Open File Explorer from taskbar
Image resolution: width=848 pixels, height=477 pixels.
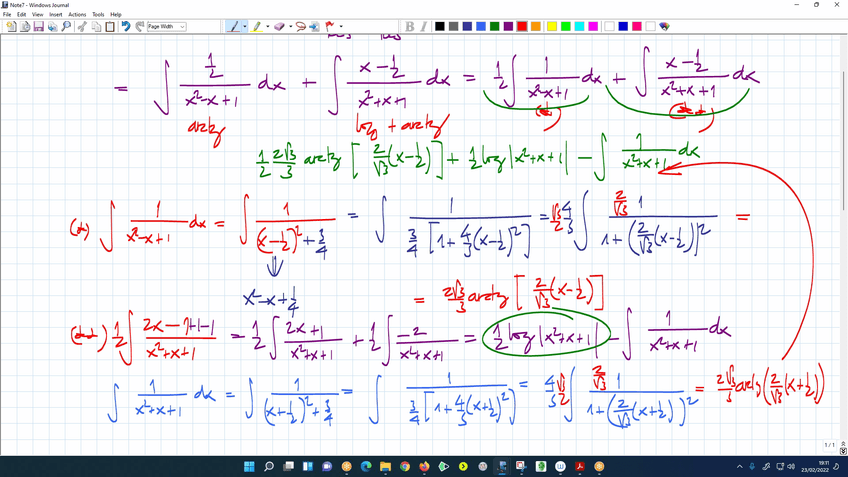(x=386, y=467)
